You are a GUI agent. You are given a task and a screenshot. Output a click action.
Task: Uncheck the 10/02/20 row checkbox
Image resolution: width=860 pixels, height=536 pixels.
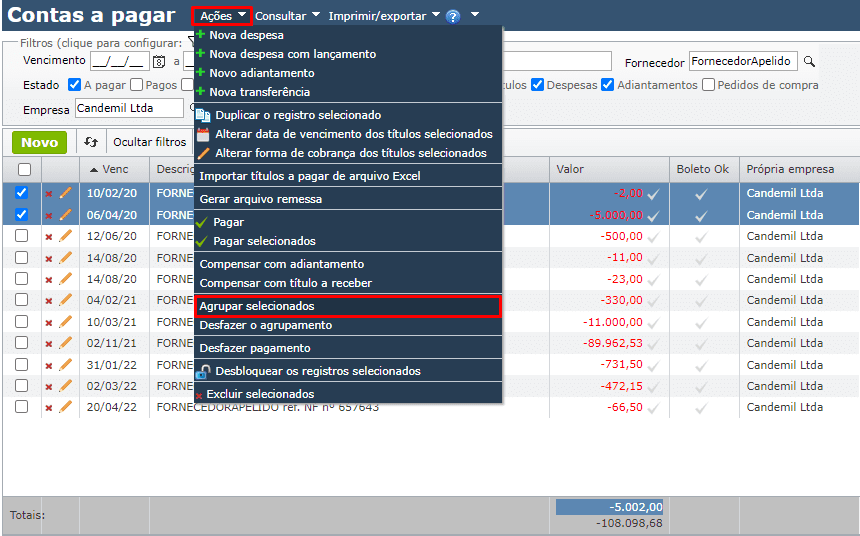[21, 193]
